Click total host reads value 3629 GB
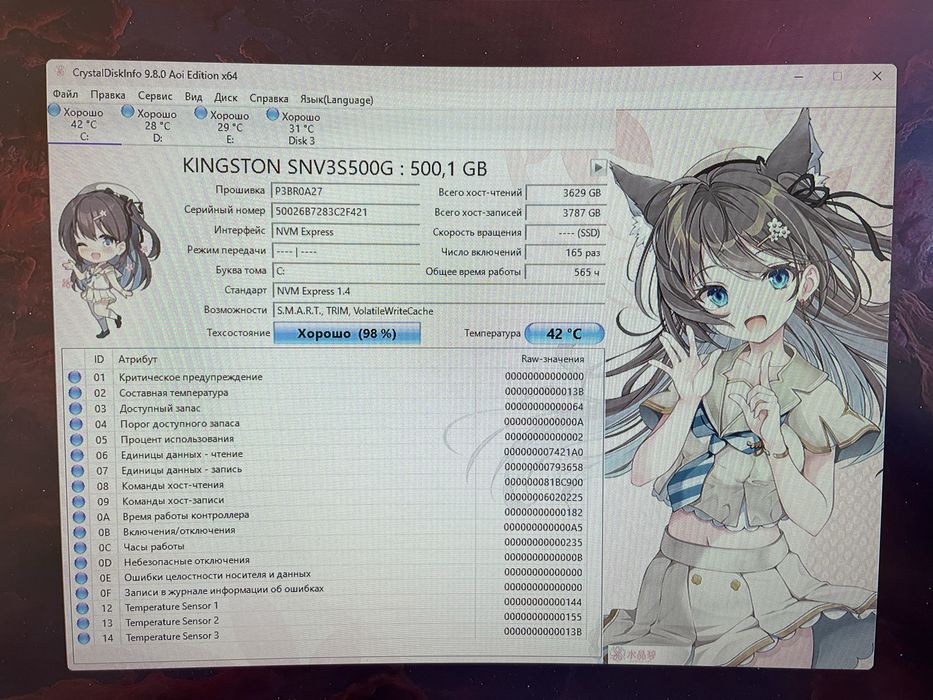933x700 pixels. click(x=566, y=193)
